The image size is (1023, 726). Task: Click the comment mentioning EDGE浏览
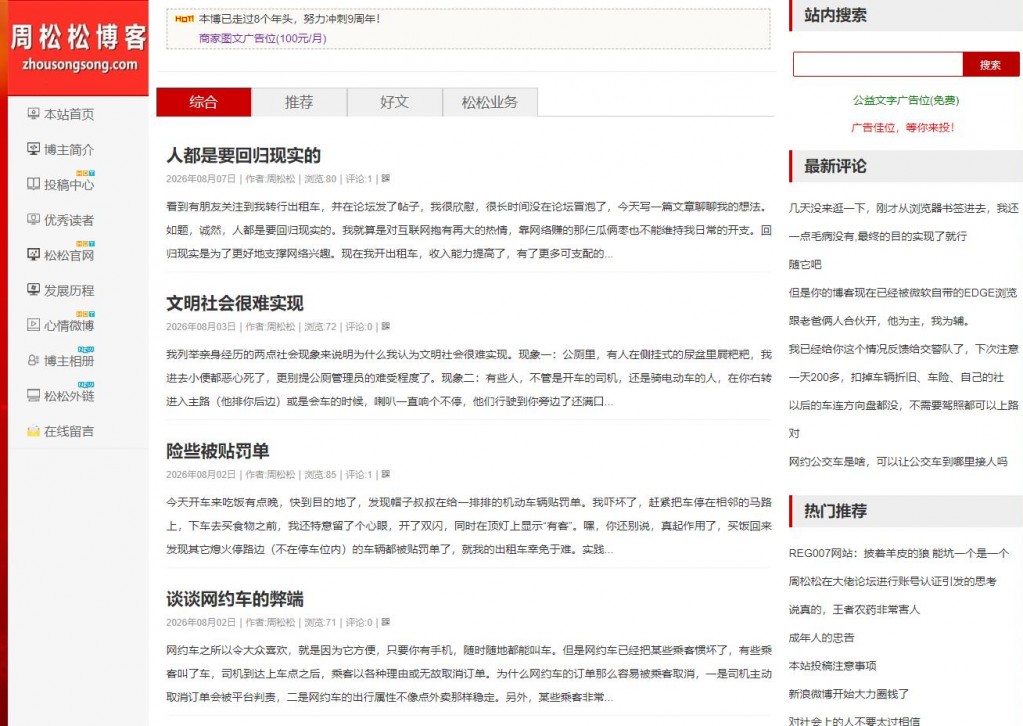(x=903, y=293)
